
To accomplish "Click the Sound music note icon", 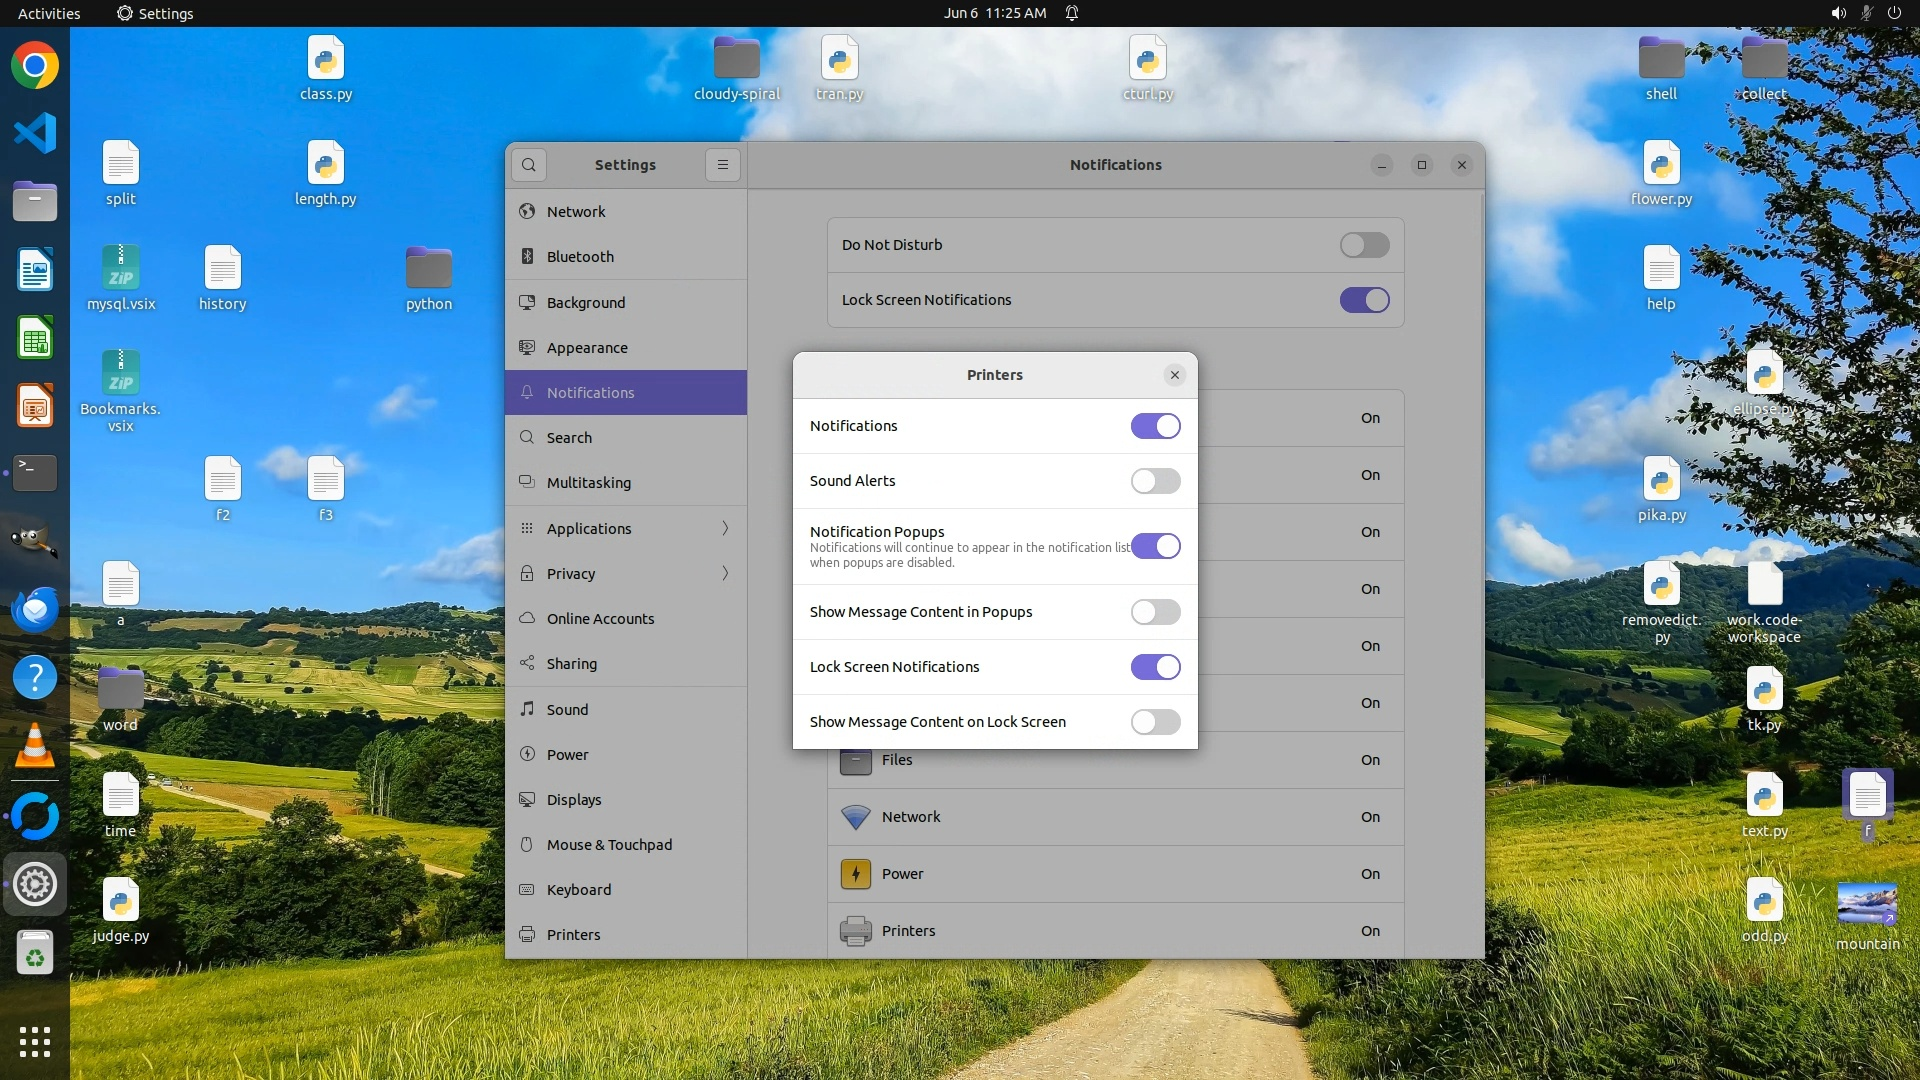I will [x=527, y=710].
